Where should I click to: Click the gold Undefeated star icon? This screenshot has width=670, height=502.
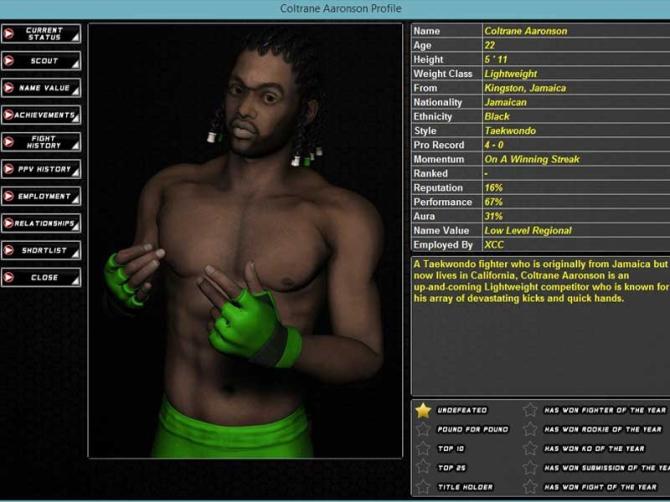coord(423,410)
